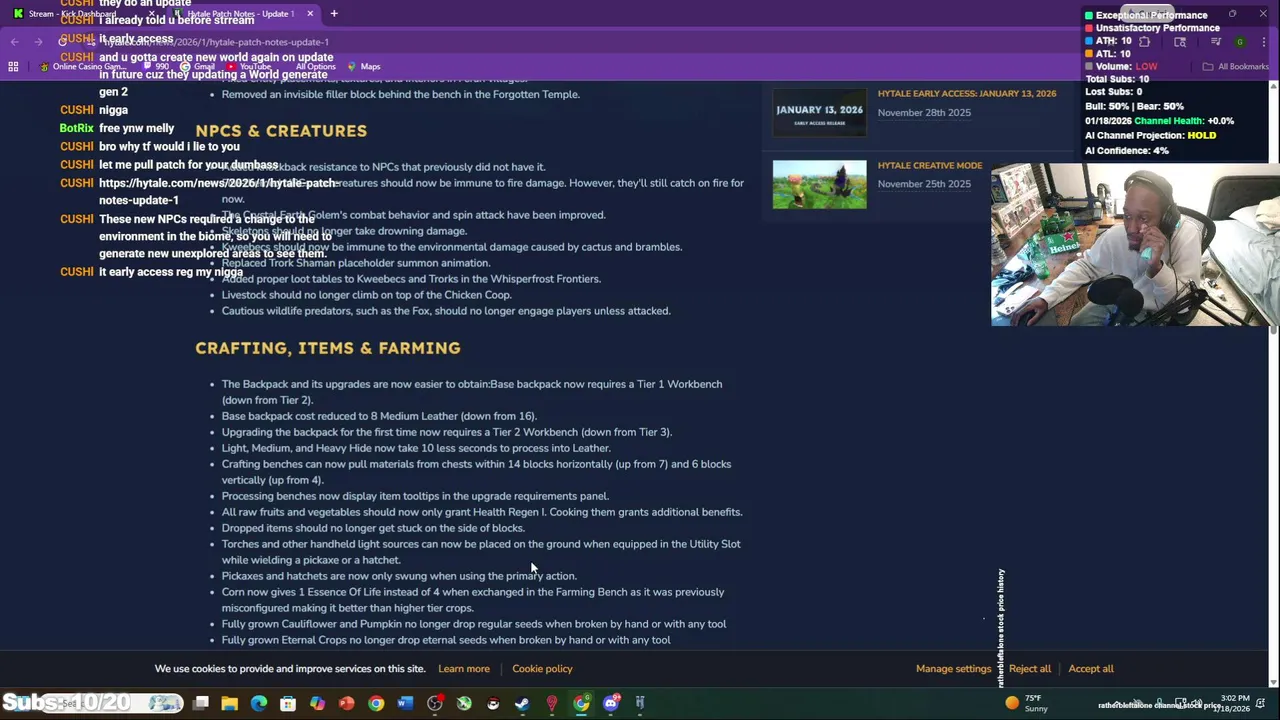Open the browser three-dot menu
Screen dimensions: 1280x720
tap(1266, 42)
